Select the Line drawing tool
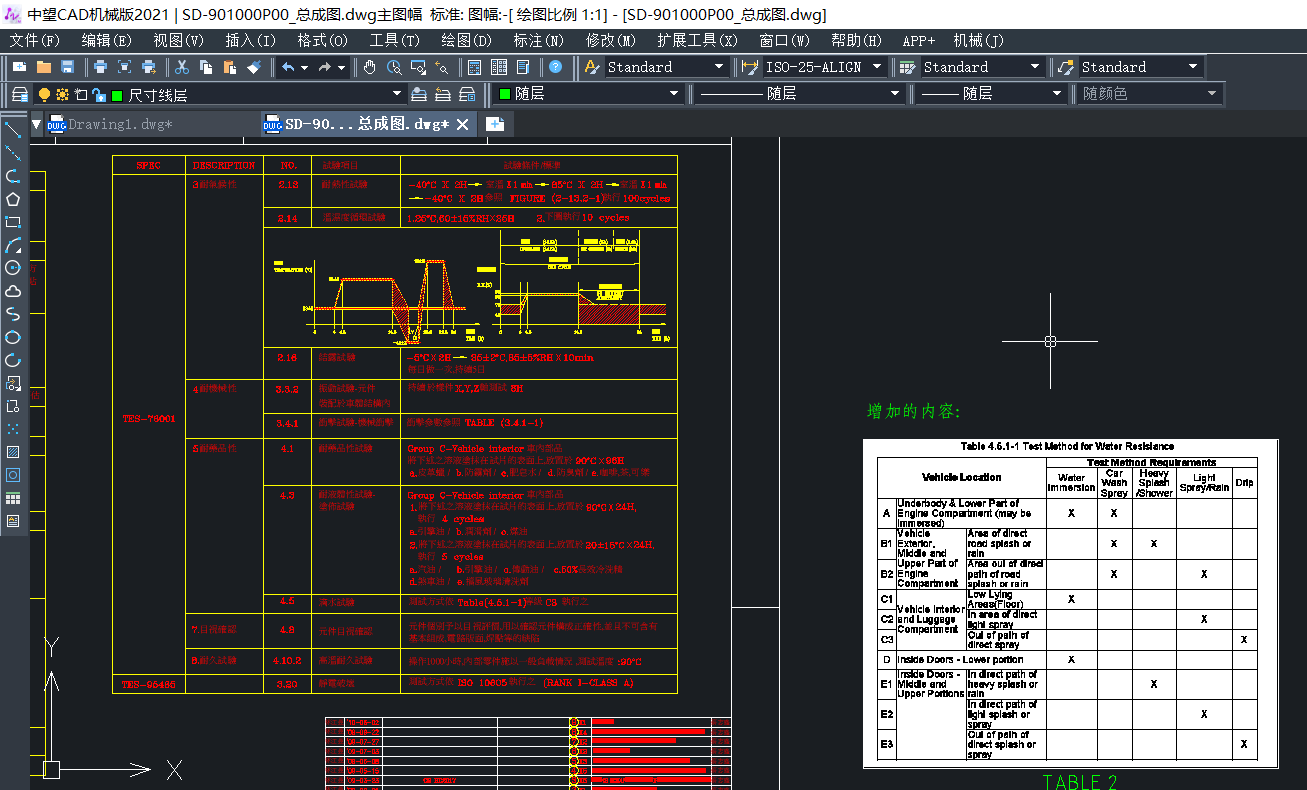The image size is (1307, 790). [13, 130]
